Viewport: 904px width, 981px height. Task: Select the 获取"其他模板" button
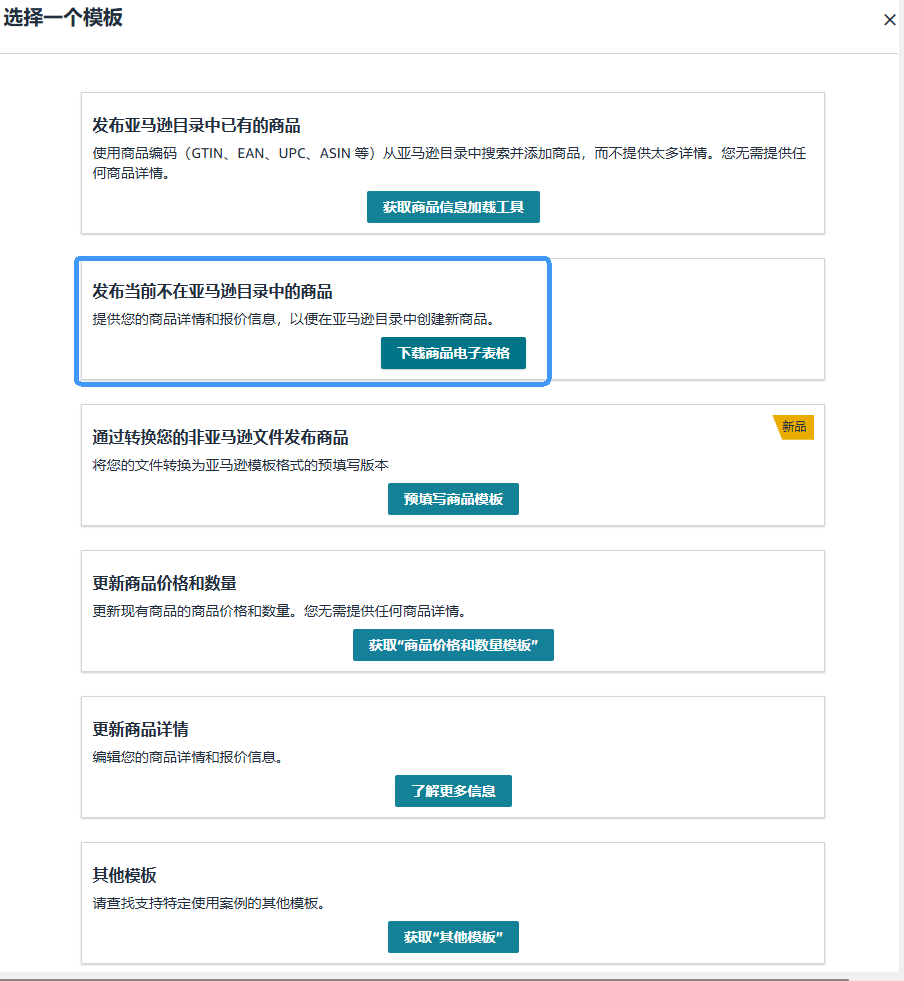click(453, 937)
